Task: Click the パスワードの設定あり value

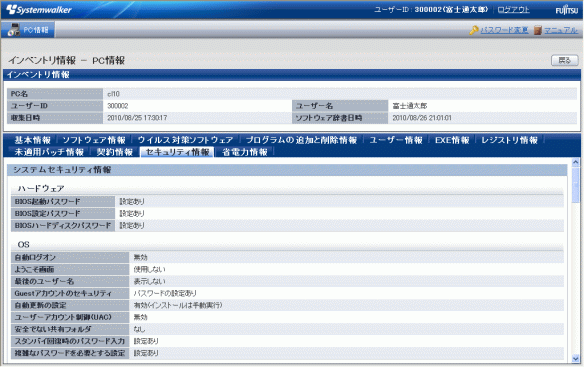Action: point(165,293)
